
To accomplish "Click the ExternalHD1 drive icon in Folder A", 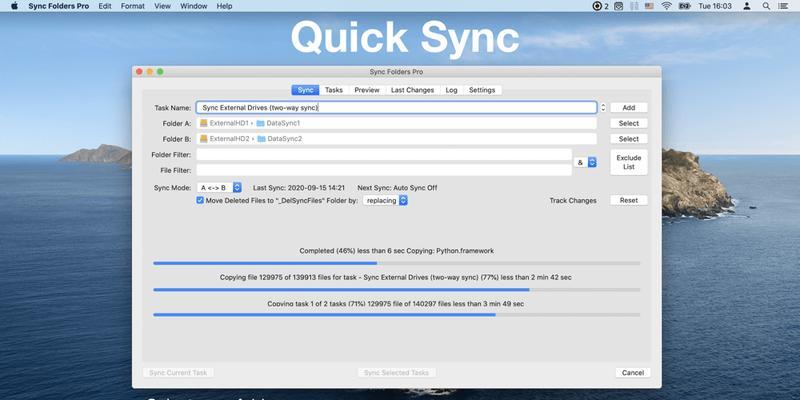I will tap(204, 123).
